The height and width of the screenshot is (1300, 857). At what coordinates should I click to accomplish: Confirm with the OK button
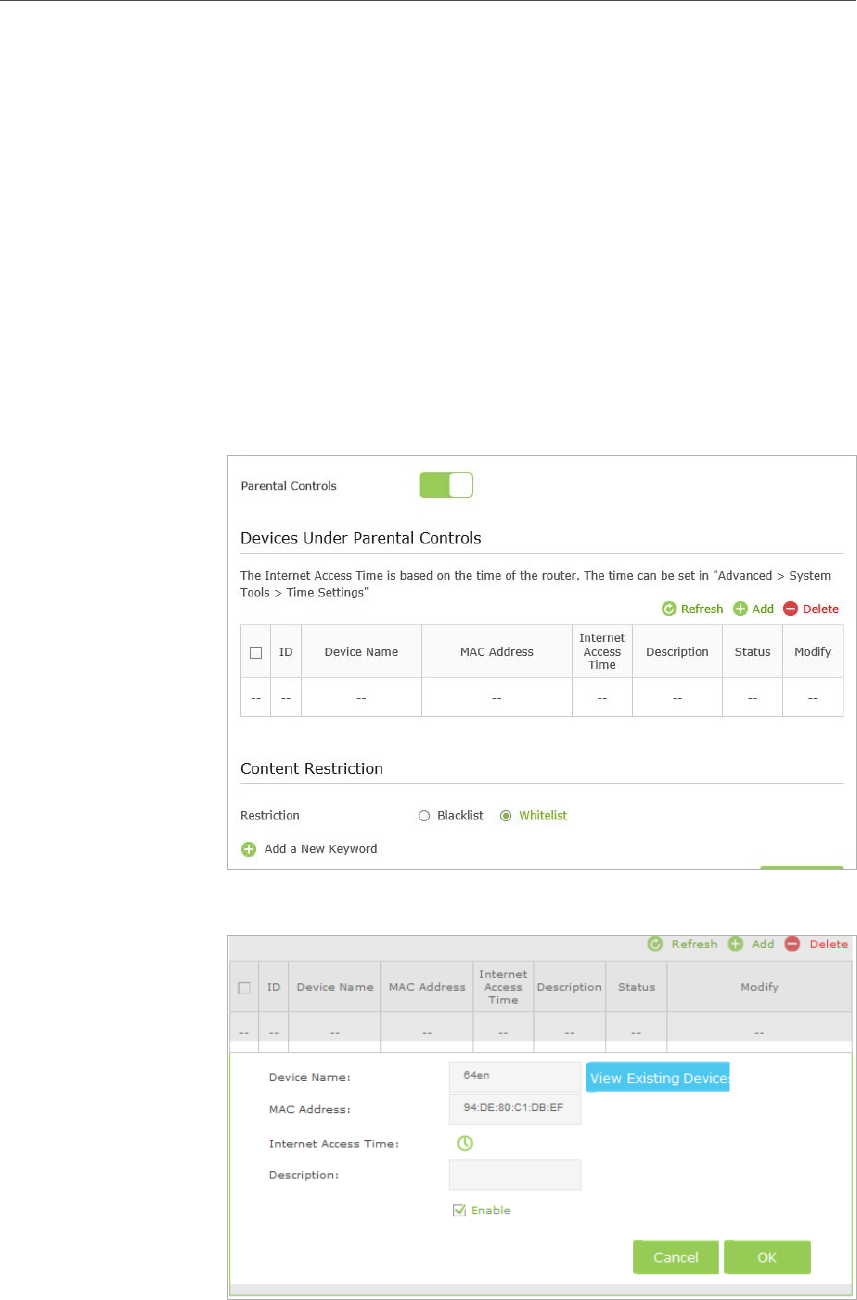pos(767,1257)
